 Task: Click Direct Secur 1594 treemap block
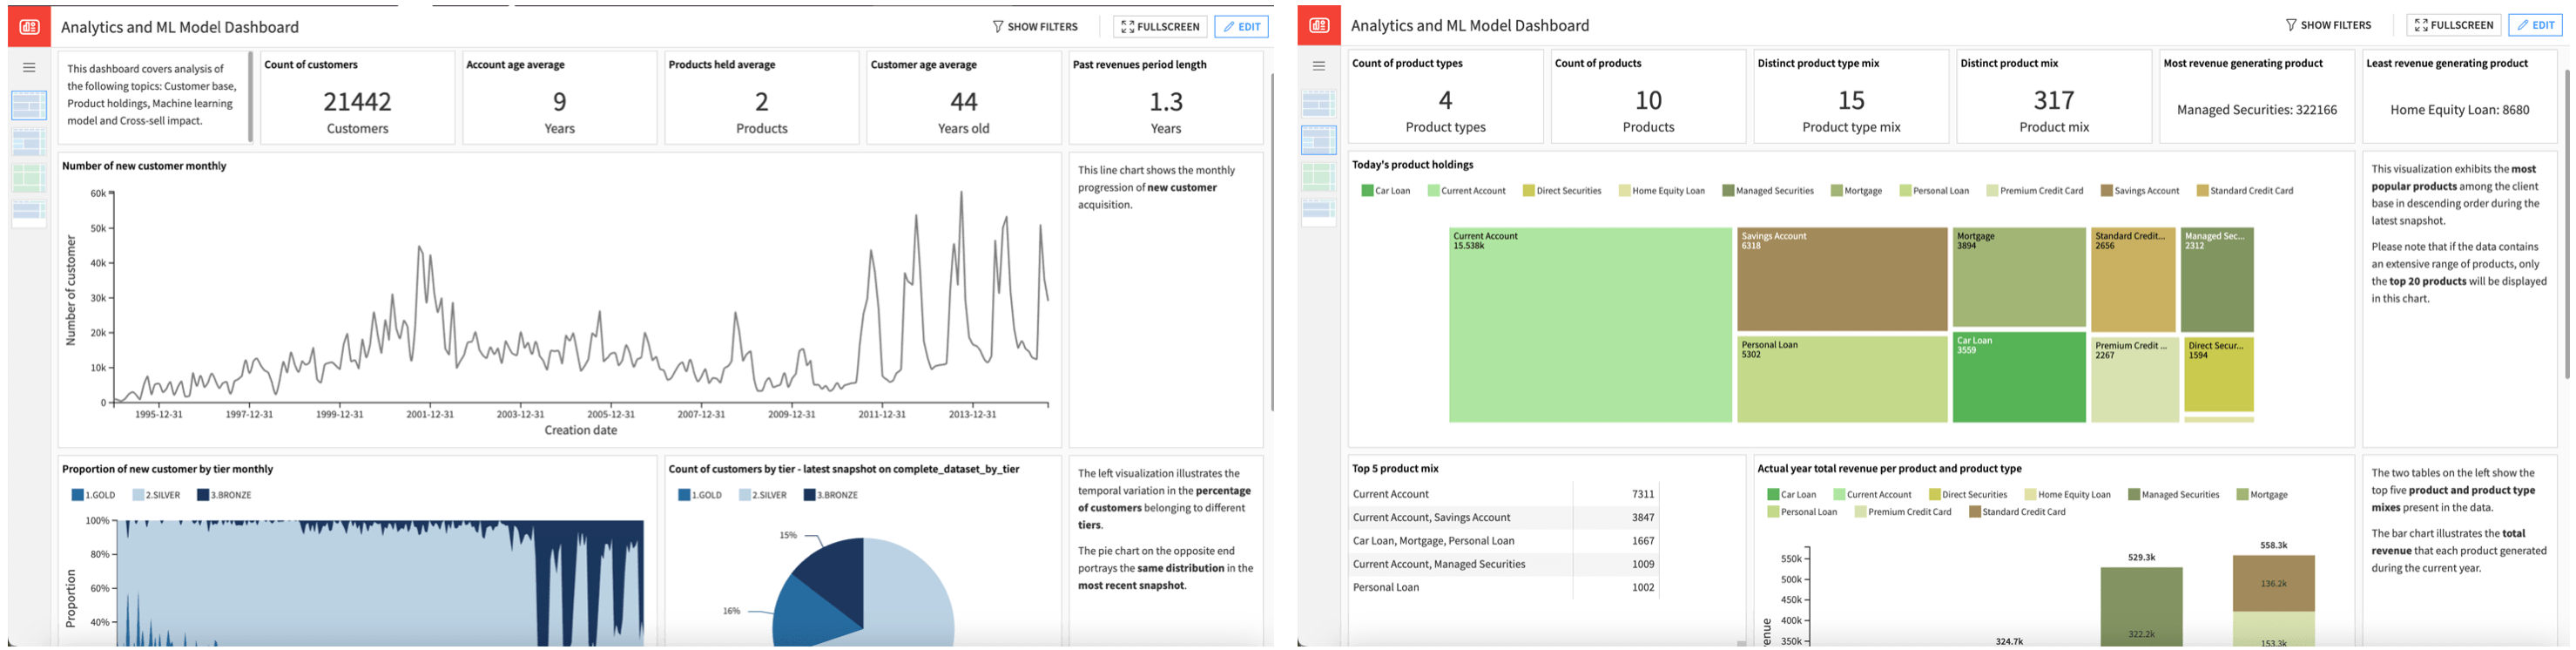(x=2218, y=375)
